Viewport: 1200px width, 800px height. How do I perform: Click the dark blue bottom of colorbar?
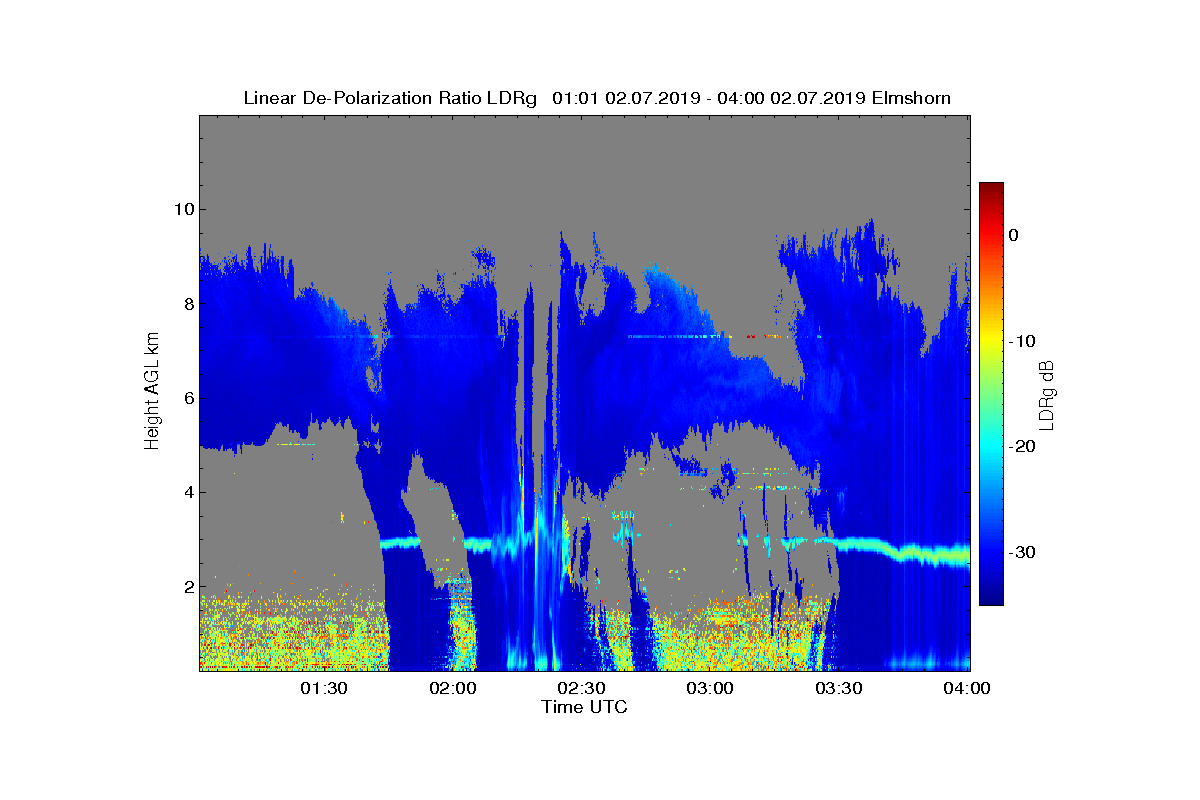click(991, 598)
